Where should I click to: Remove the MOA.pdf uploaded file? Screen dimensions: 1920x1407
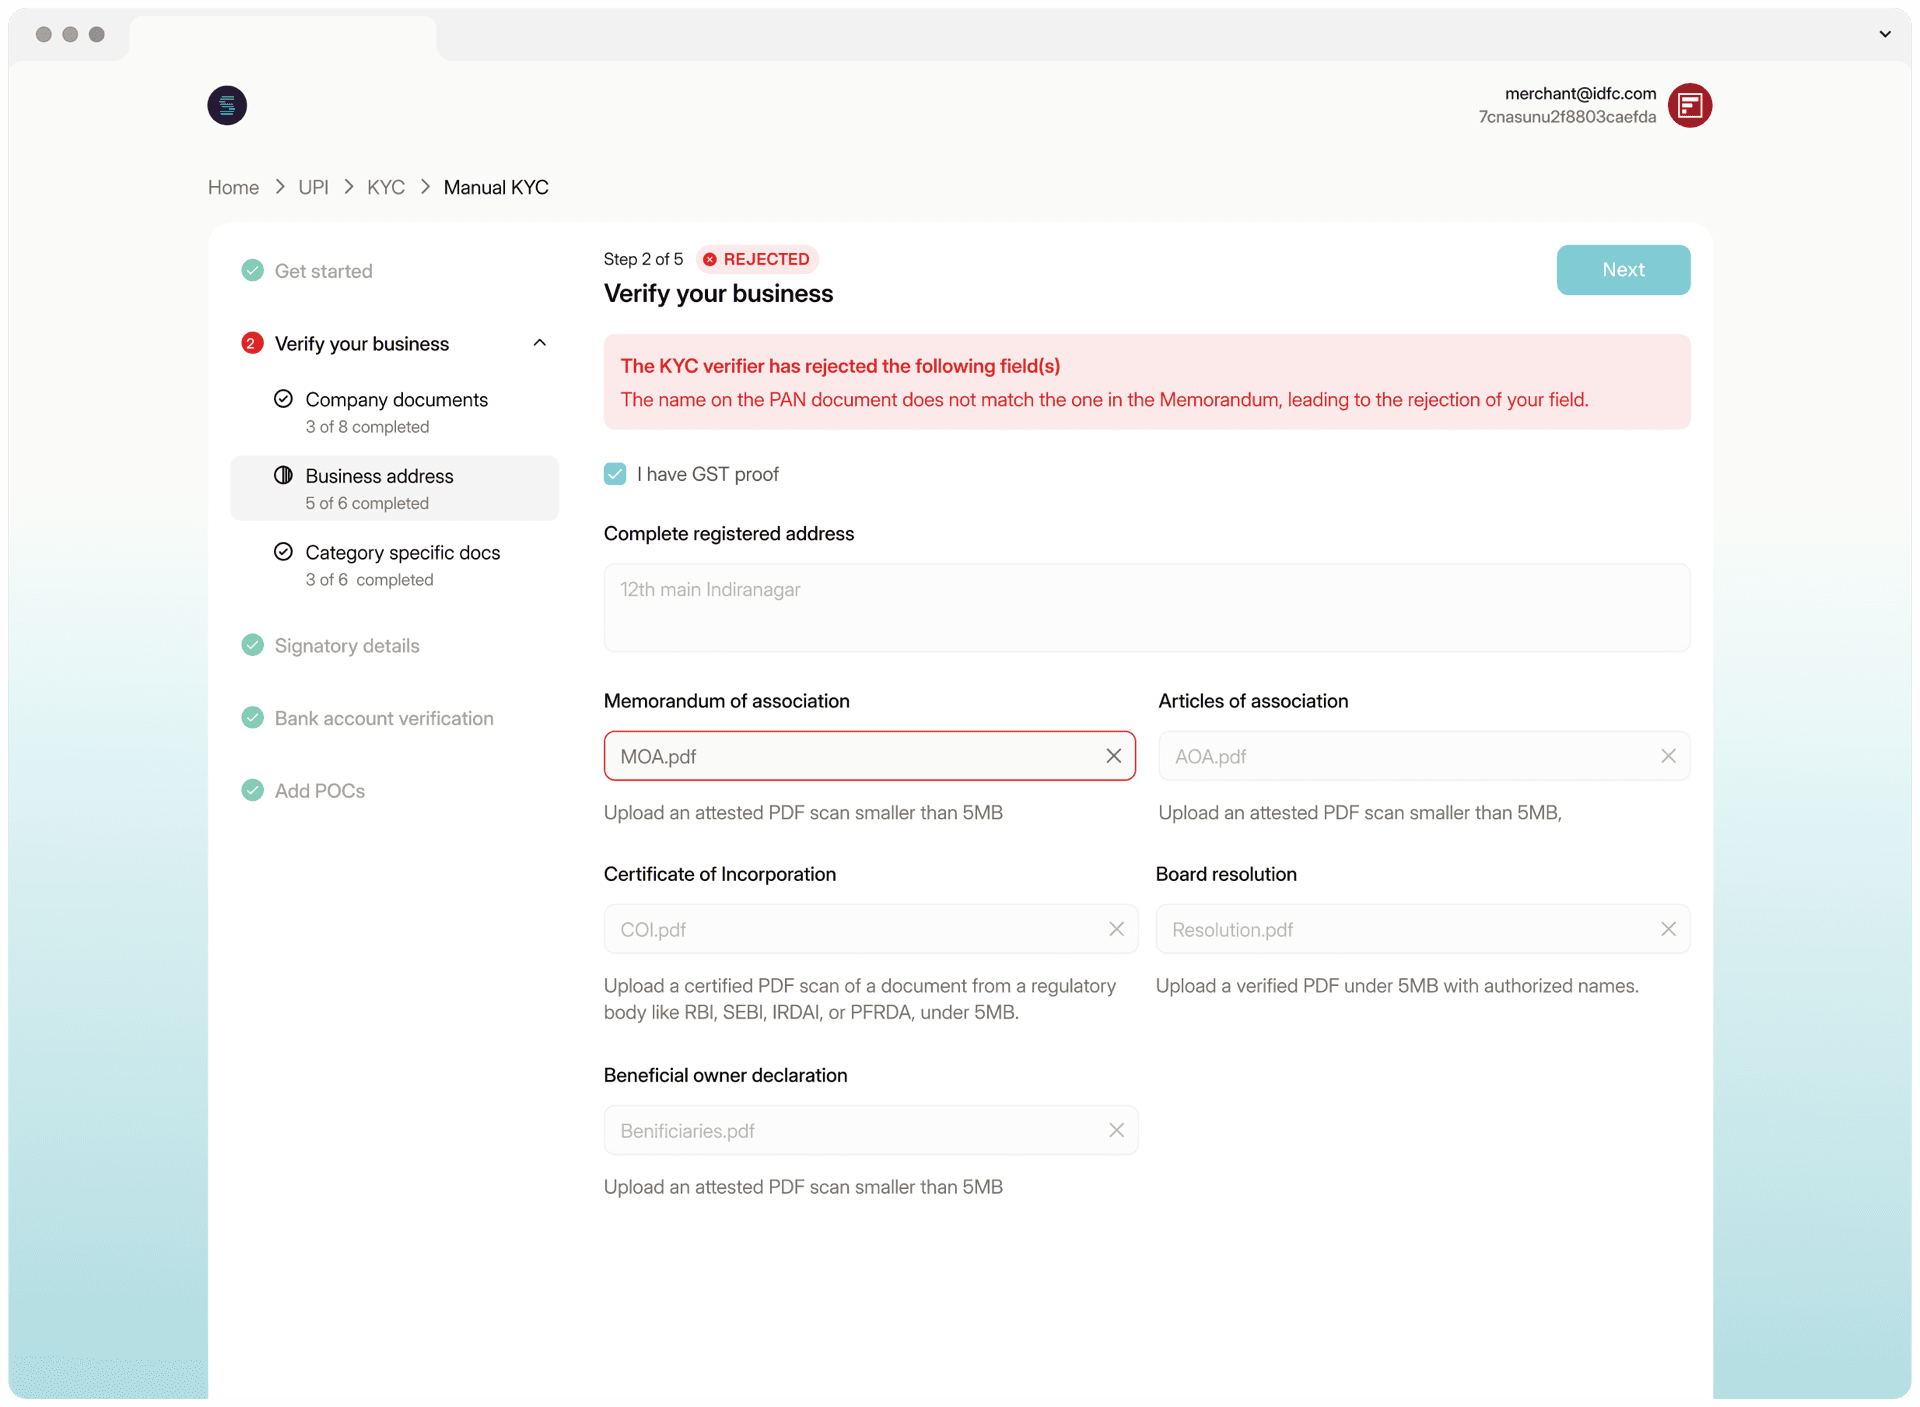(1113, 756)
